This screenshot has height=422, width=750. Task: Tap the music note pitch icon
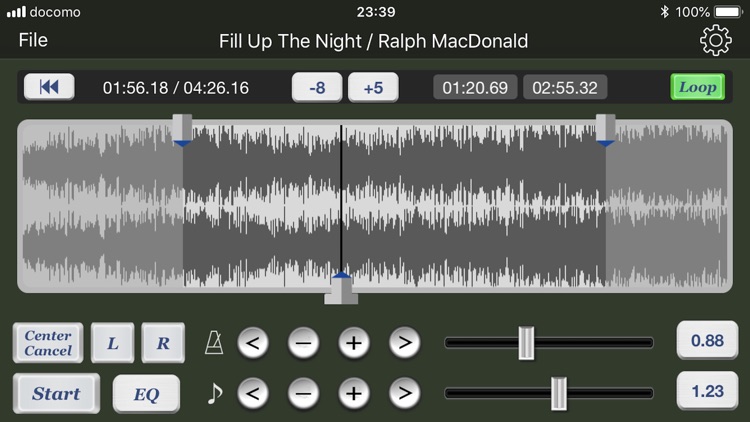click(215, 393)
